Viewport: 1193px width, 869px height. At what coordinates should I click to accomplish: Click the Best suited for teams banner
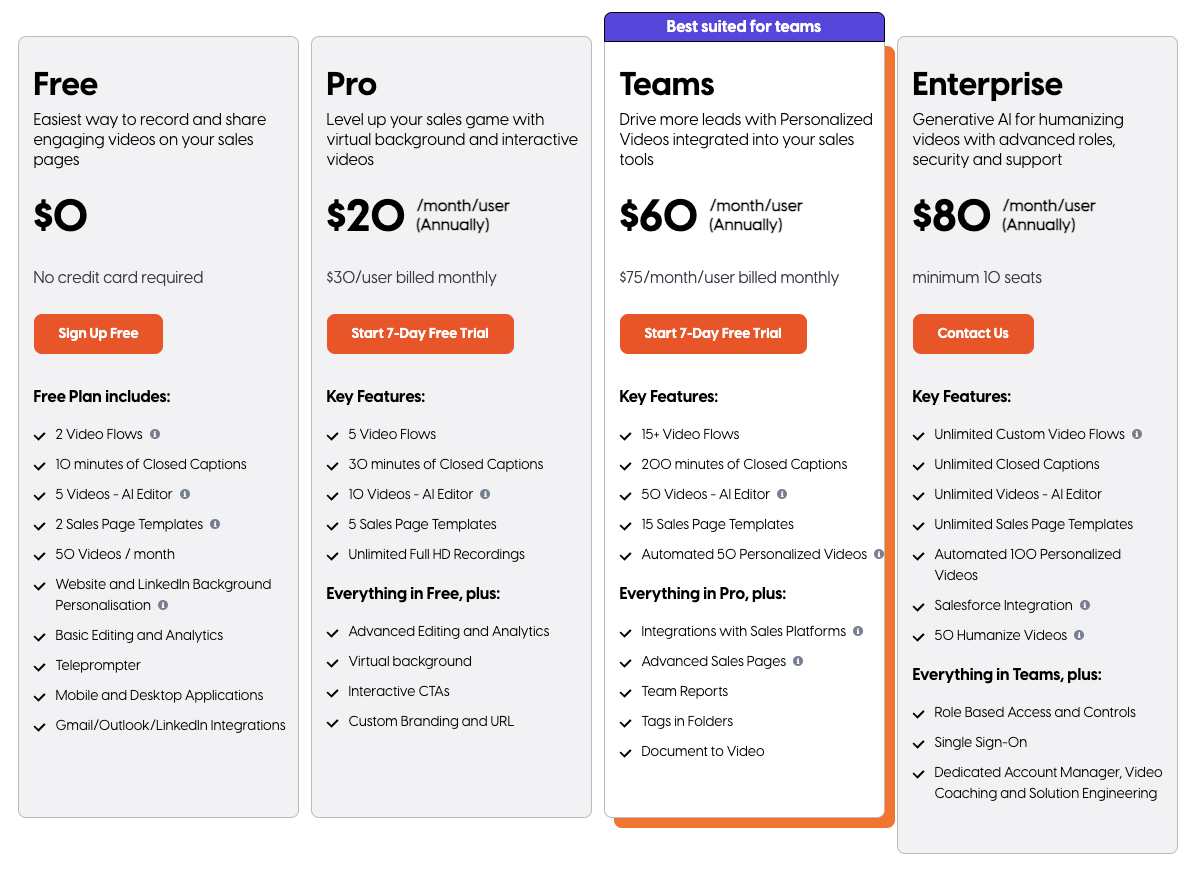(x=744, y=27)
